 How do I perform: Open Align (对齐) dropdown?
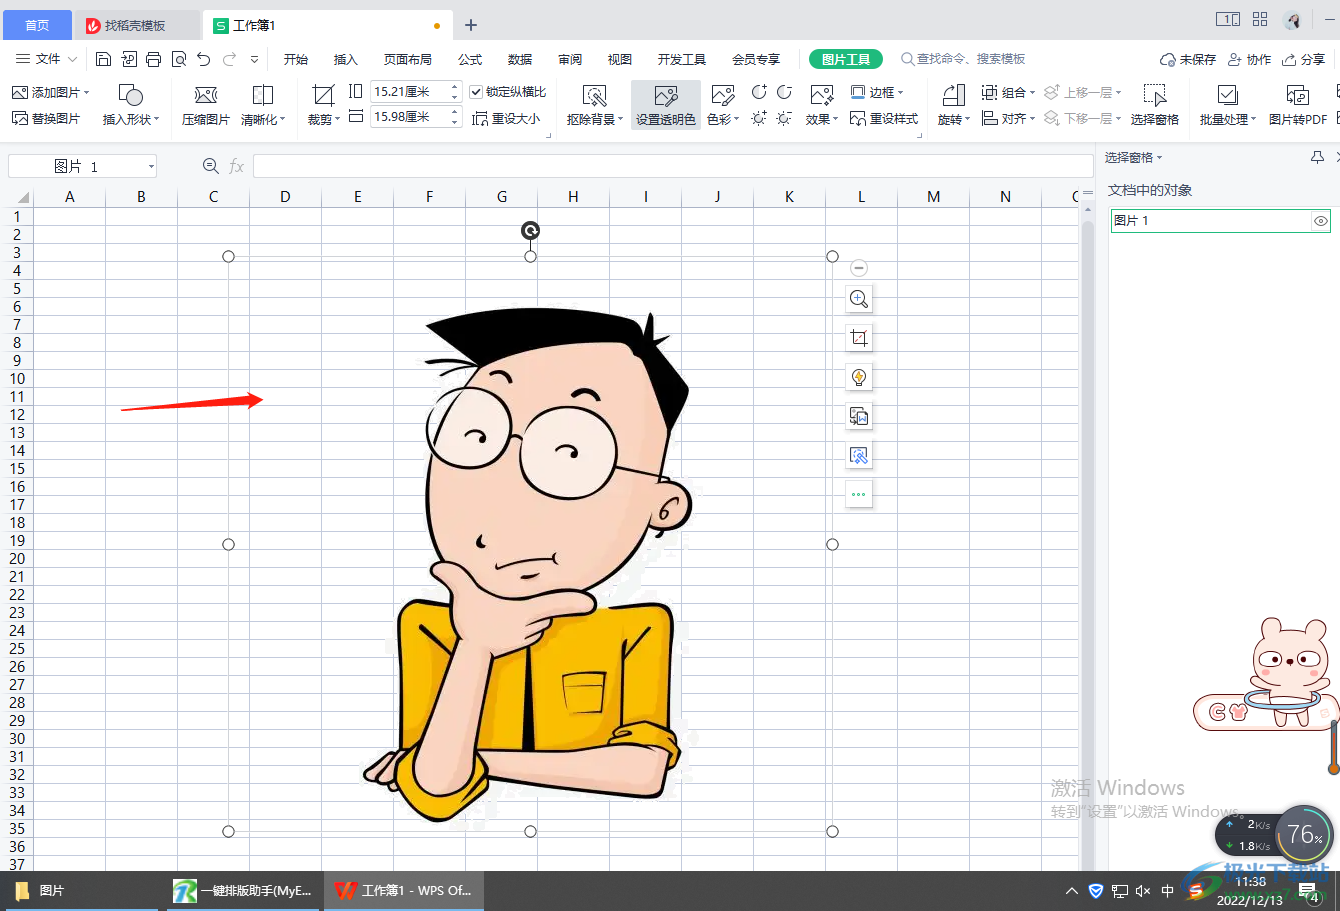[1009, 118]
